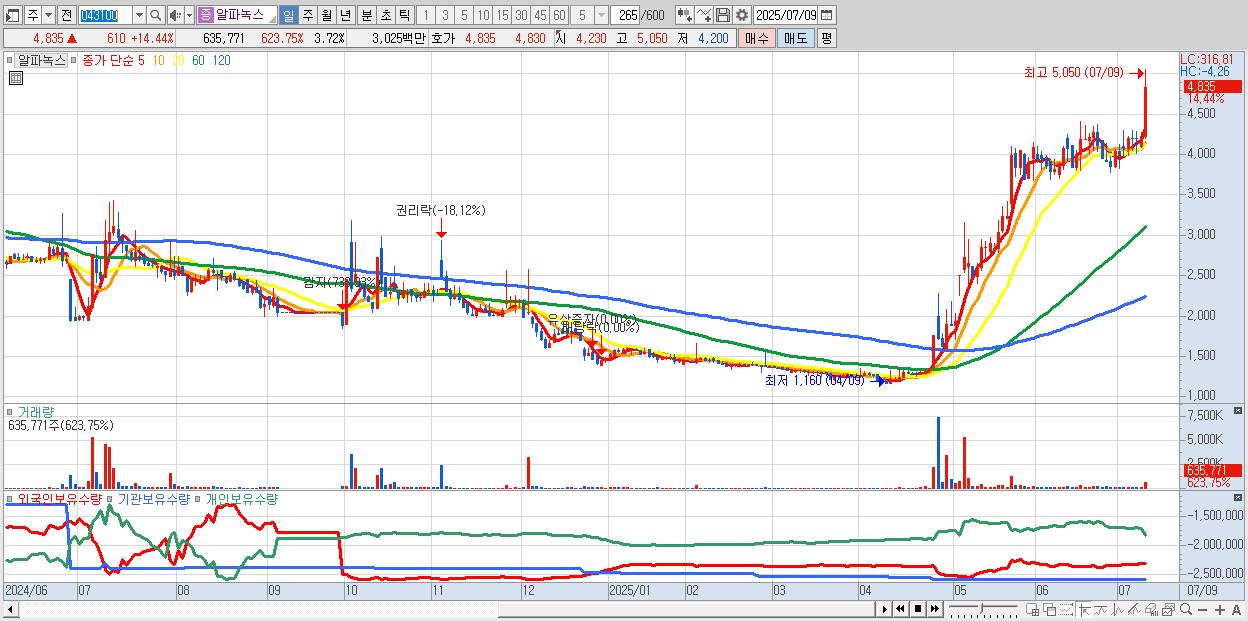The width and height of the screenshot is (1248, 621).
Task: Expand the 알파녹스 stock name box
Action: click(271, 19)
